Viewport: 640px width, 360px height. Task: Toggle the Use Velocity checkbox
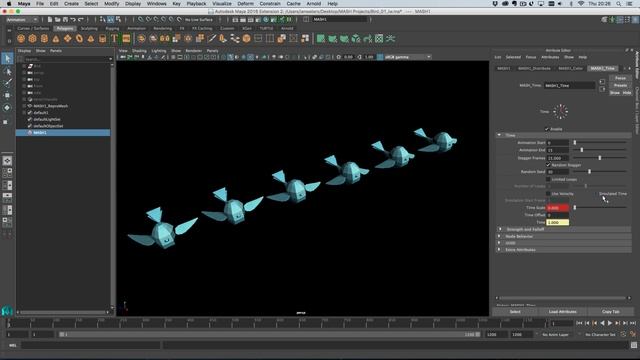[x=548, y=193]
